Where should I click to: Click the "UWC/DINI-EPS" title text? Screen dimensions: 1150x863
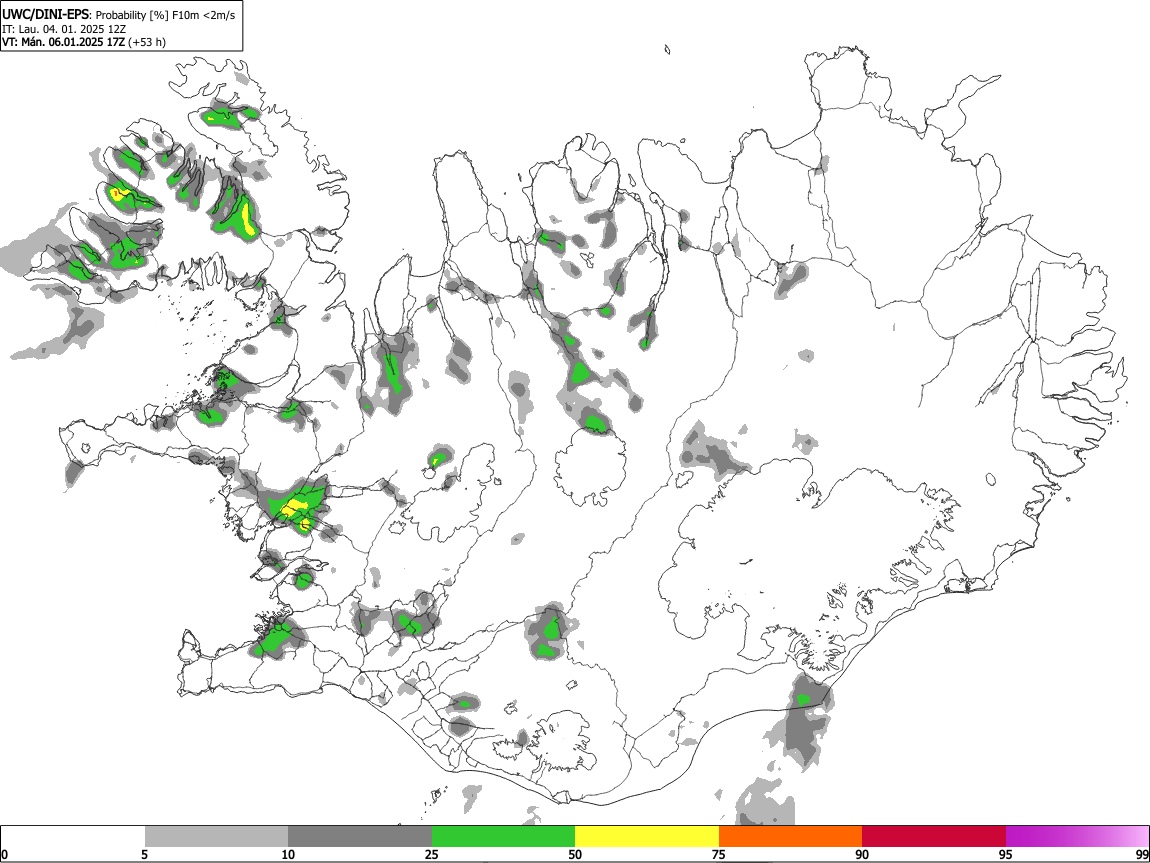tap(47, 15)
